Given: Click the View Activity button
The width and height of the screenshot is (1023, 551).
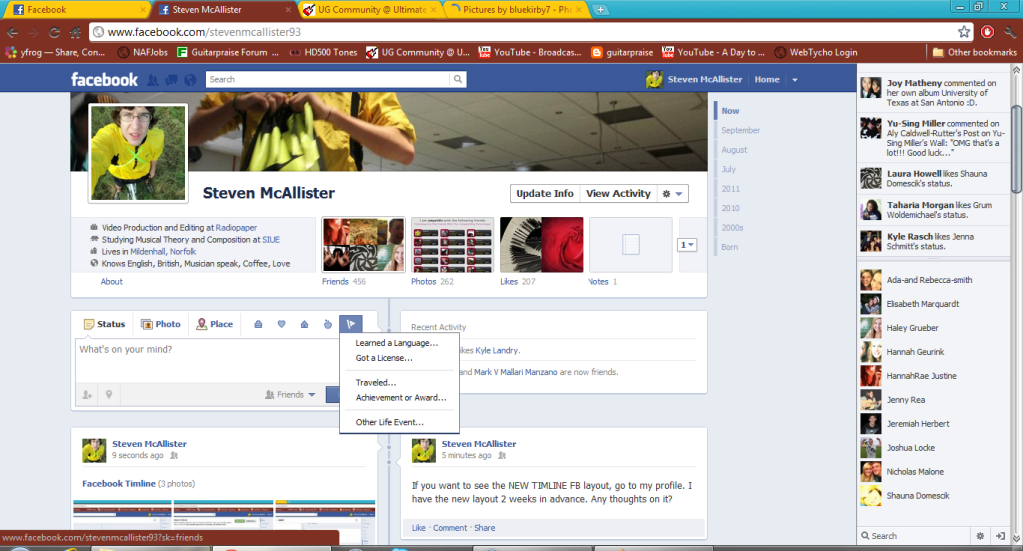Looking at the screenshot, I should [618, 194].
